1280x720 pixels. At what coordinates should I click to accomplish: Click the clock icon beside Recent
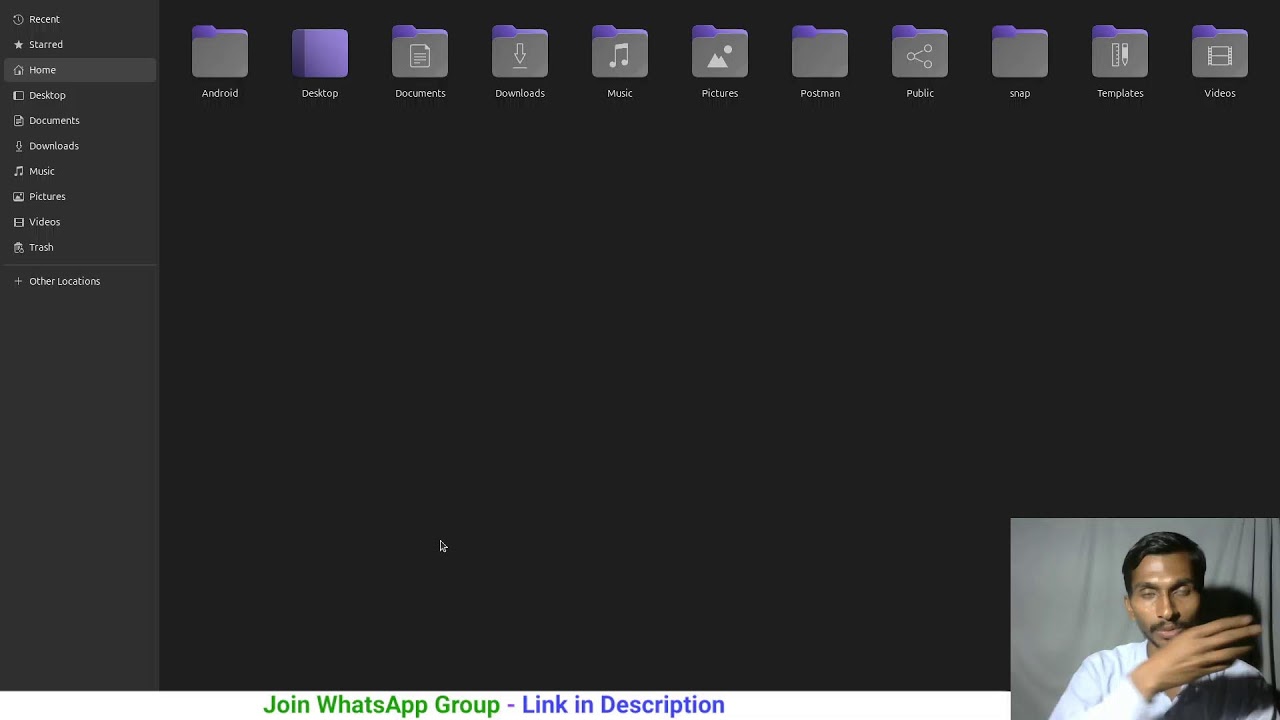coord(18,19)
